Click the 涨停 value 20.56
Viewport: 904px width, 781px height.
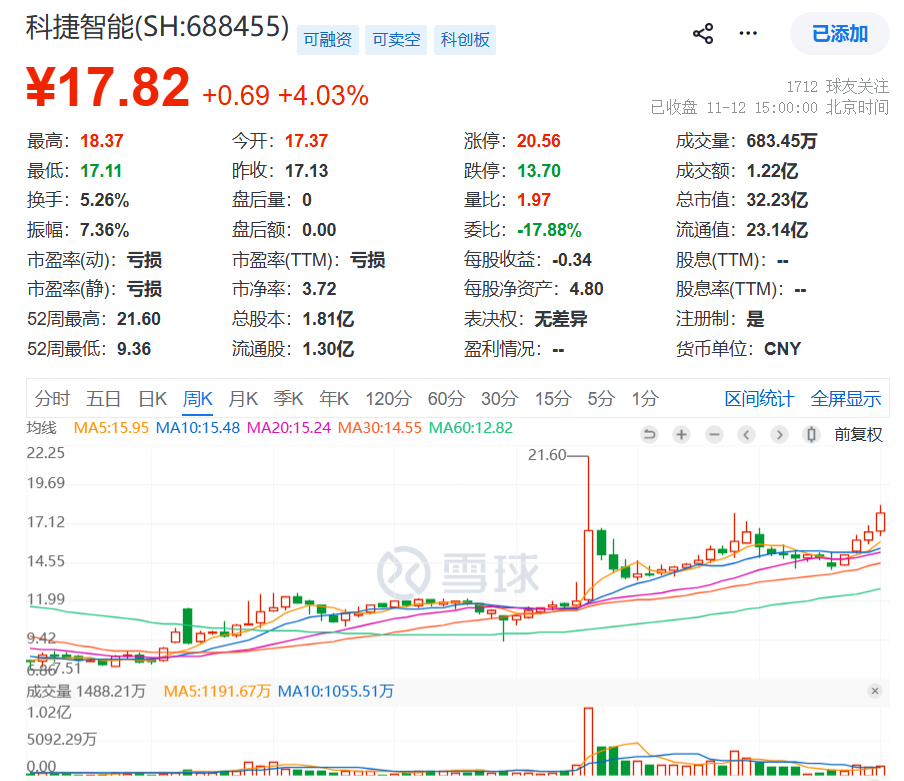coord(538,141)
